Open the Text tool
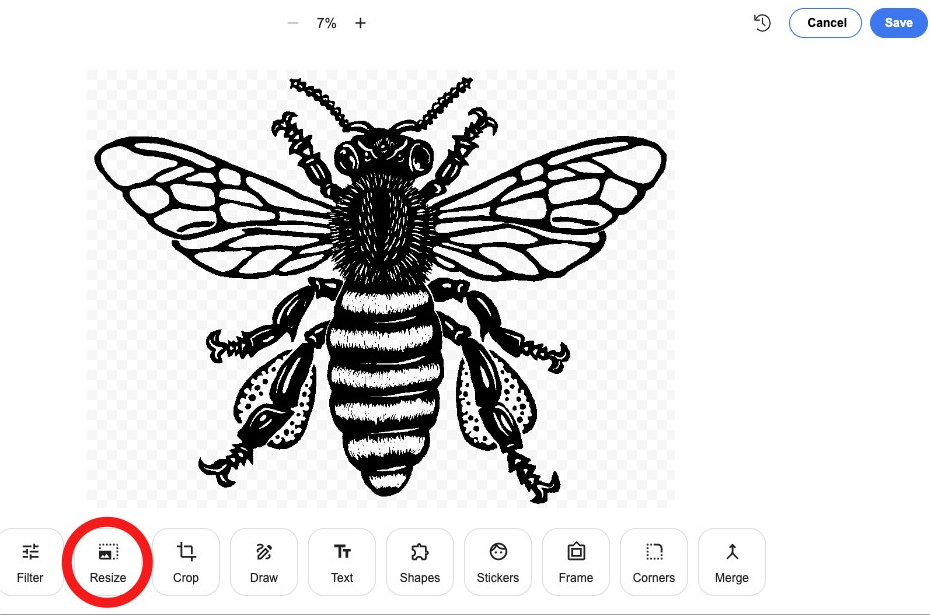This screenshot has width=930, height=615. click(x=342, y=562)
